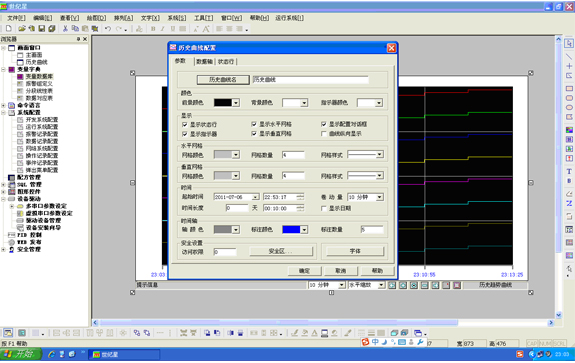Click Windows 开始 Start button
The image size is (575, 363).
click(20, 354)
